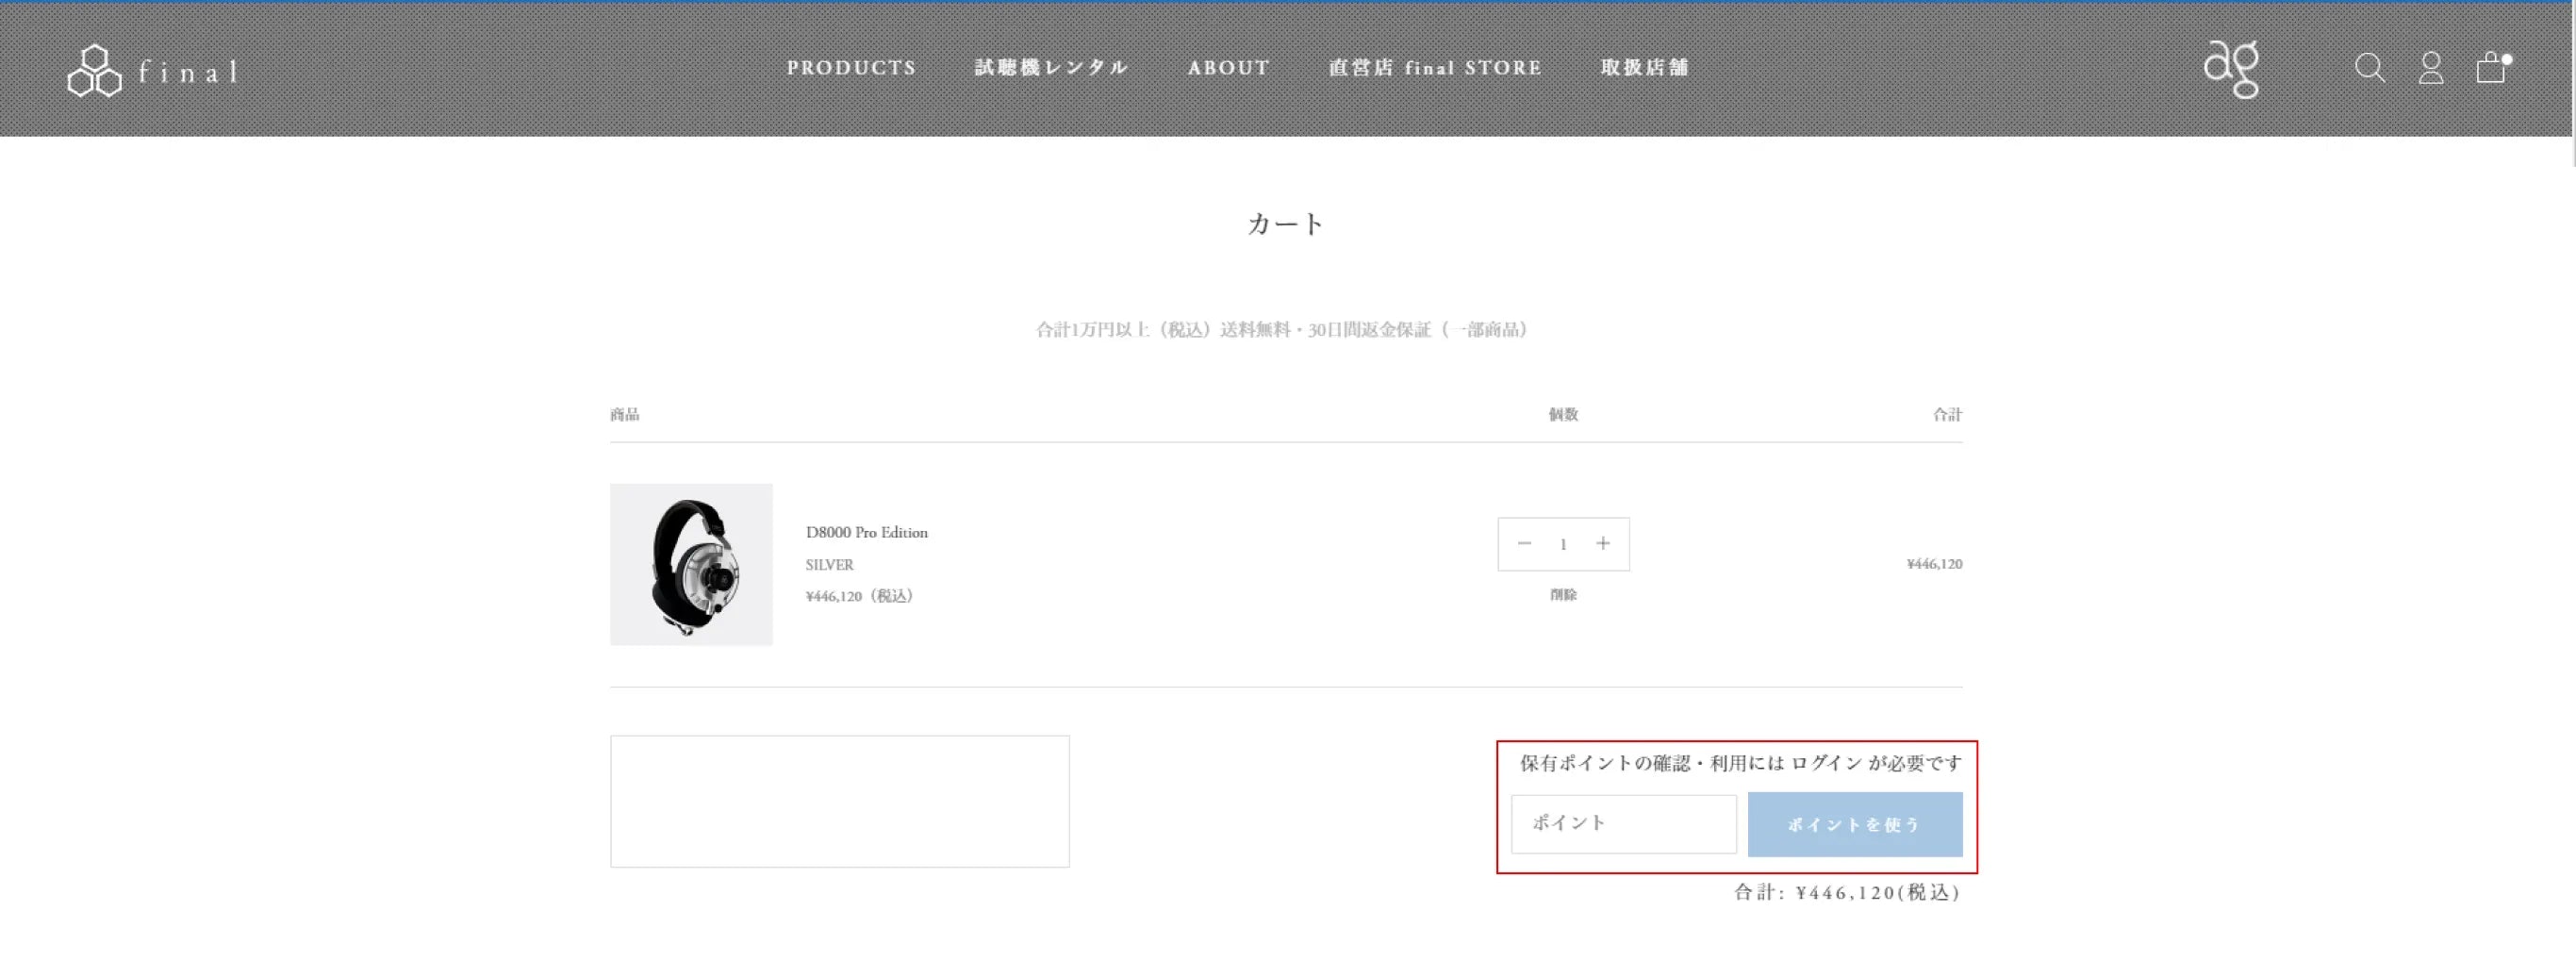Decrease quantity with the minus button
This screenshot has width=2576, height=961.
click(x=1524, y=544)
